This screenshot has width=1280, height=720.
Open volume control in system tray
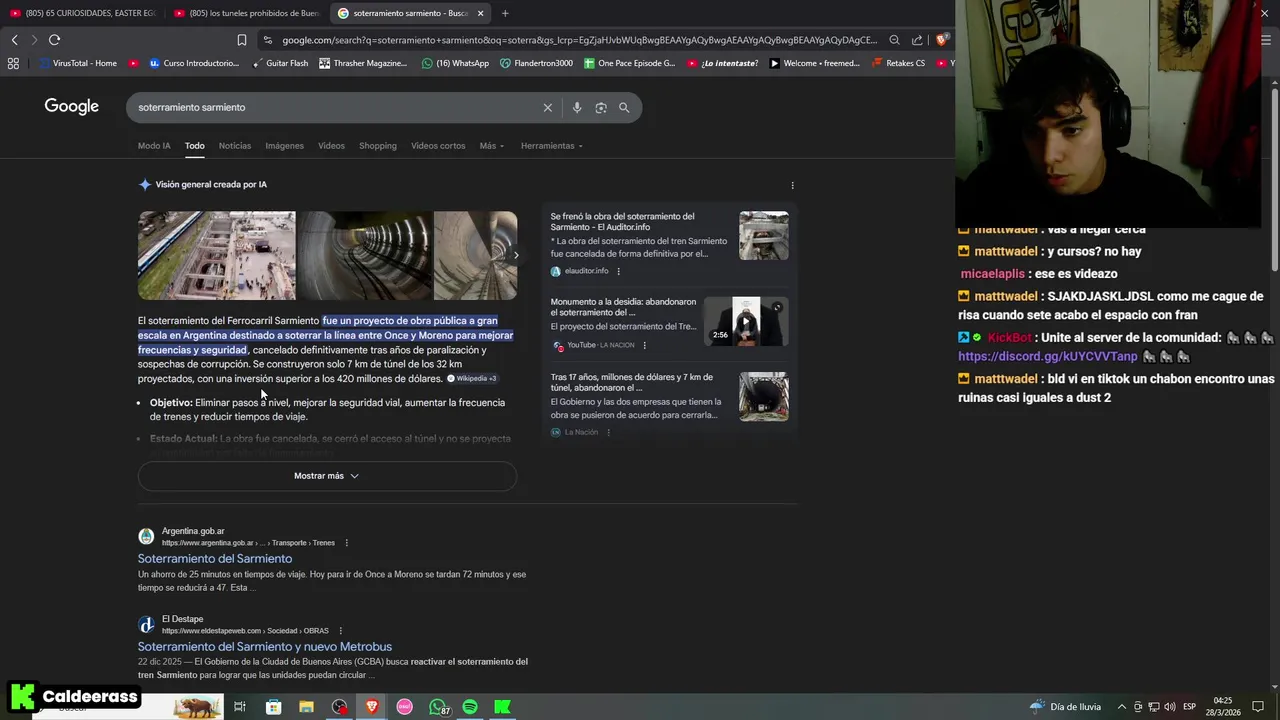click(x=1169, y=707)
